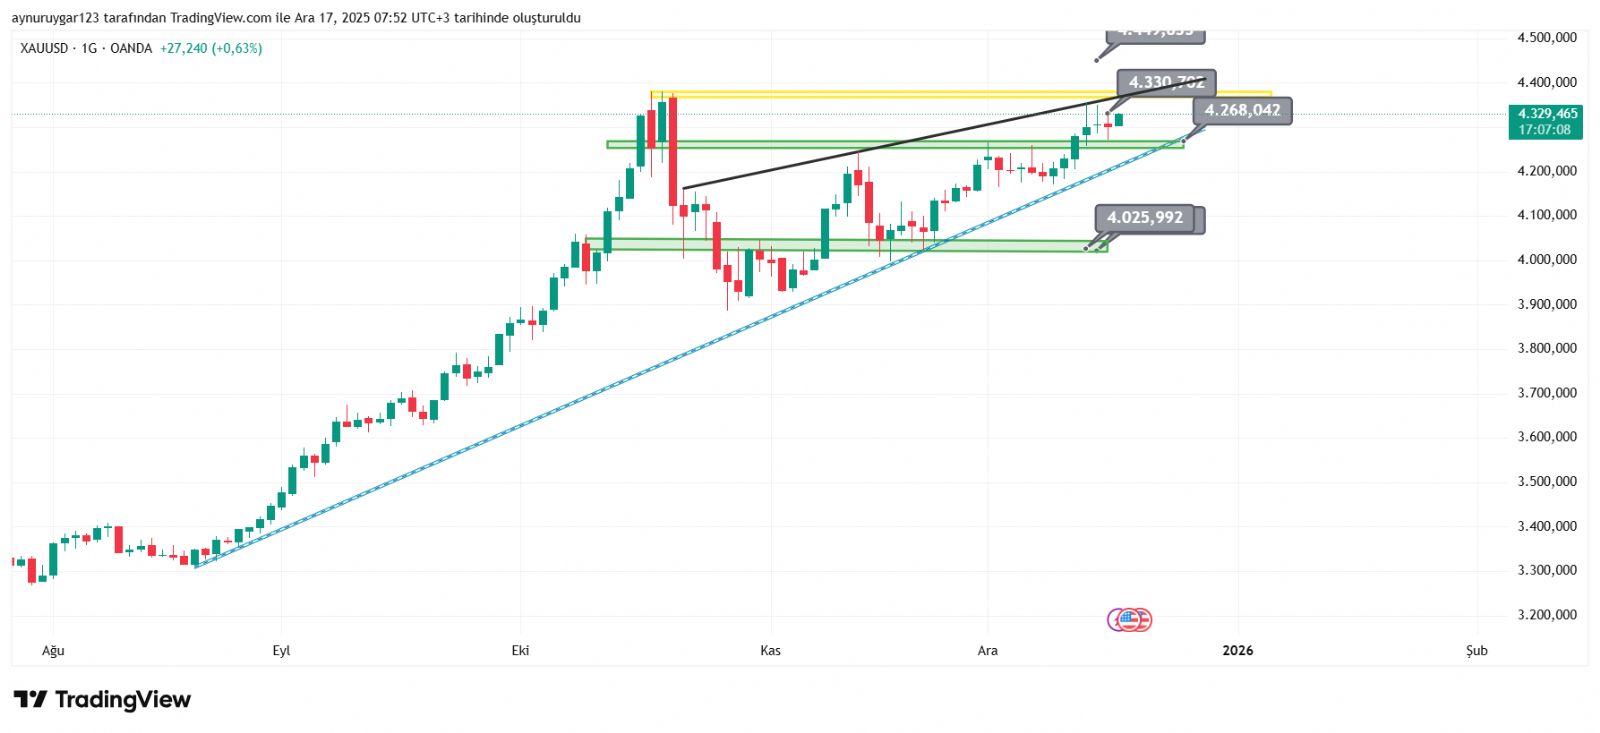Click the large red candle at October peak

tap(673, 150)
